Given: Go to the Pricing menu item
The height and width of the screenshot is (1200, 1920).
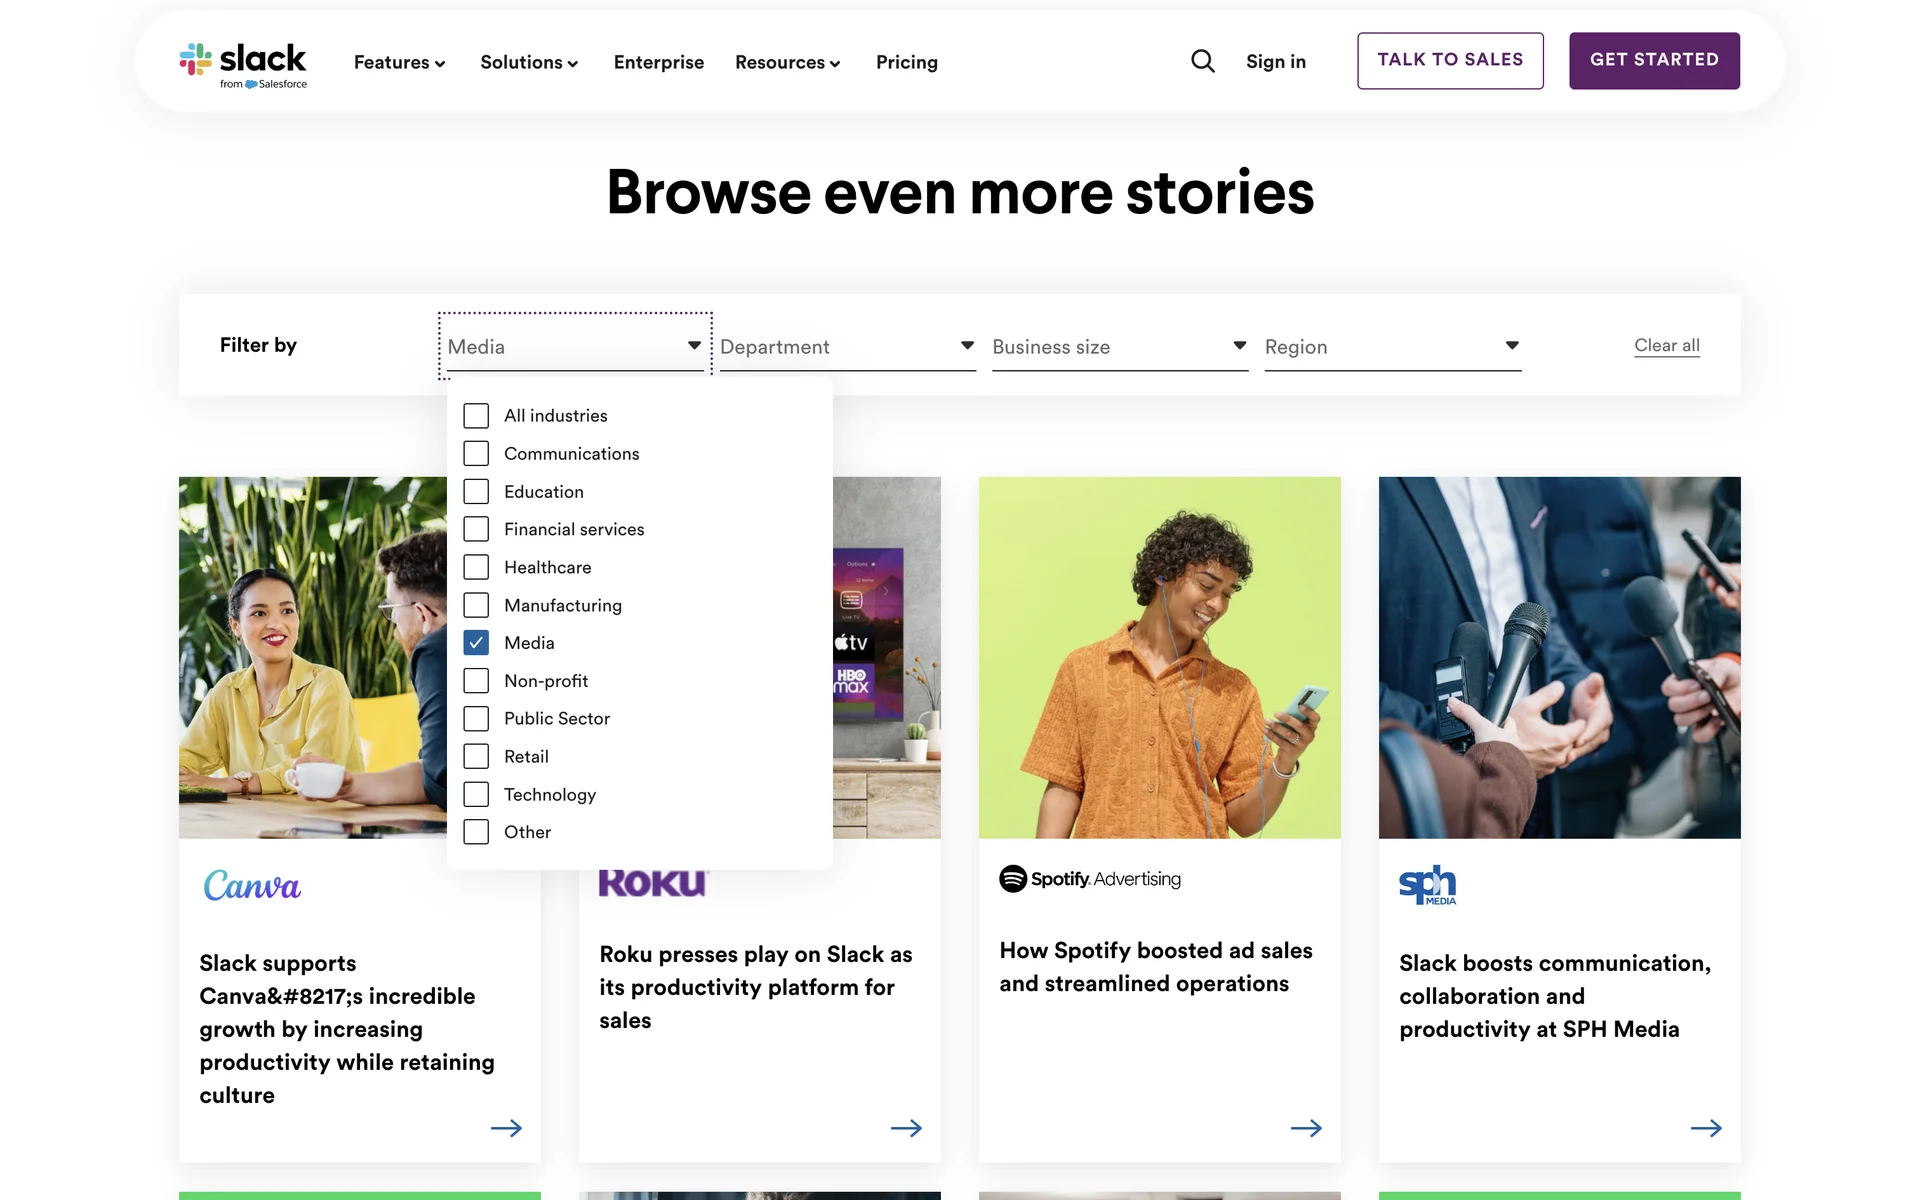Looking at the screenshot, I should (906, 62).
